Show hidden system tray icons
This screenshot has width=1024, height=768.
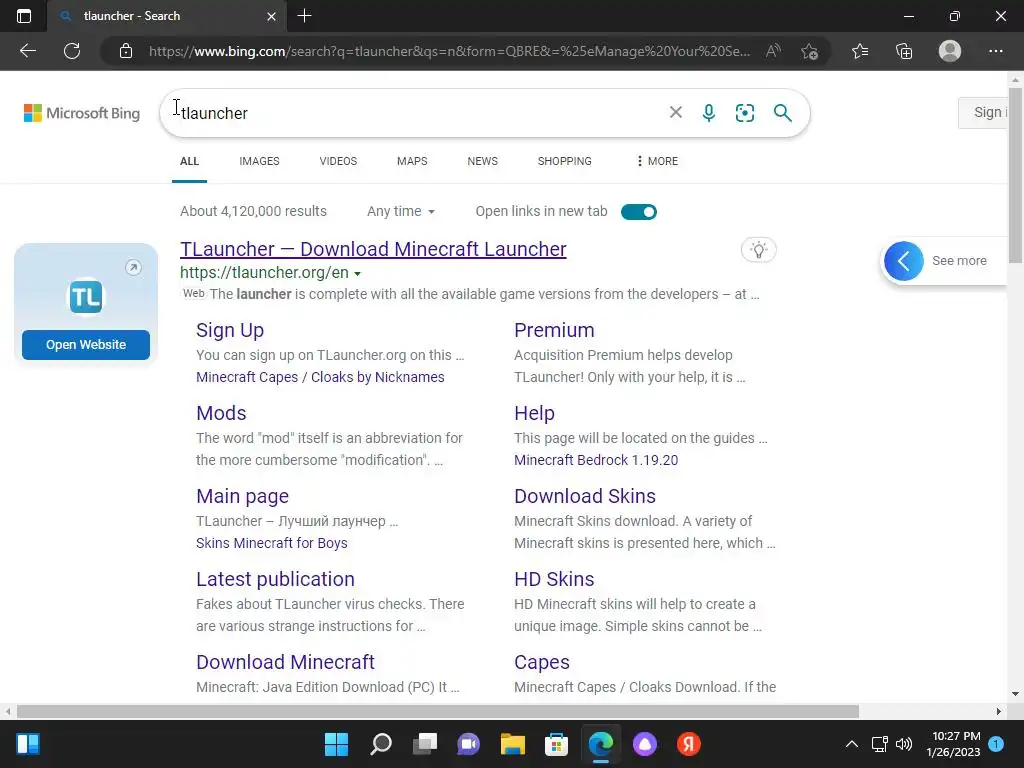[x=852, y=744]
